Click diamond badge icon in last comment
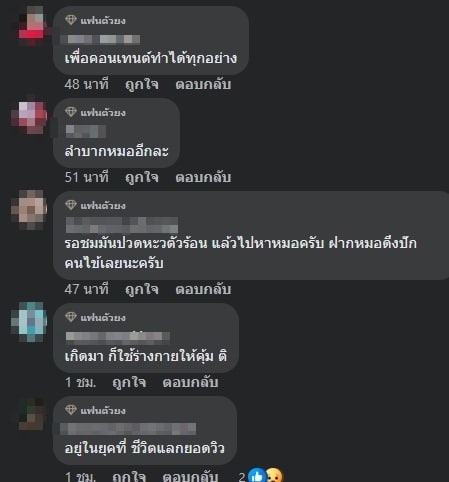The width and height of the screenshot is (449, 482). pos(71,410)
